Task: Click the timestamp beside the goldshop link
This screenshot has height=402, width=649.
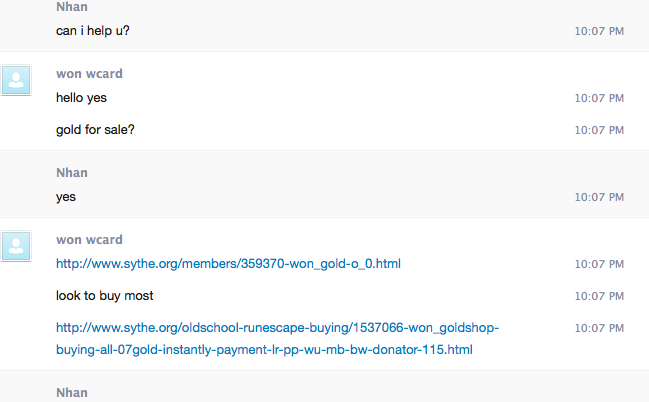Action: [599, 328]
